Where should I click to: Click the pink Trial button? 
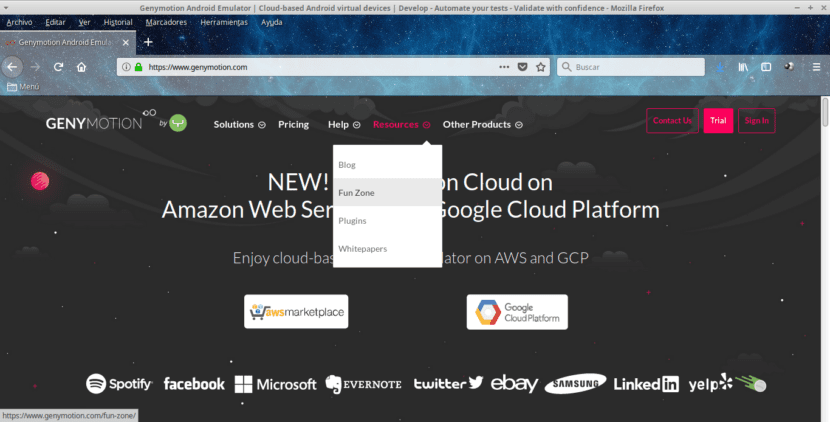click(x=718, y=121)
